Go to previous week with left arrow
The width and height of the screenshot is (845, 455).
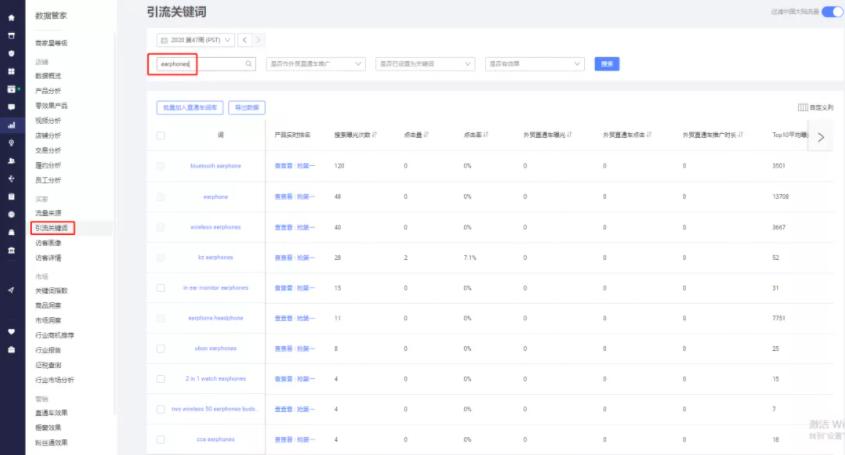click(244, 40)
